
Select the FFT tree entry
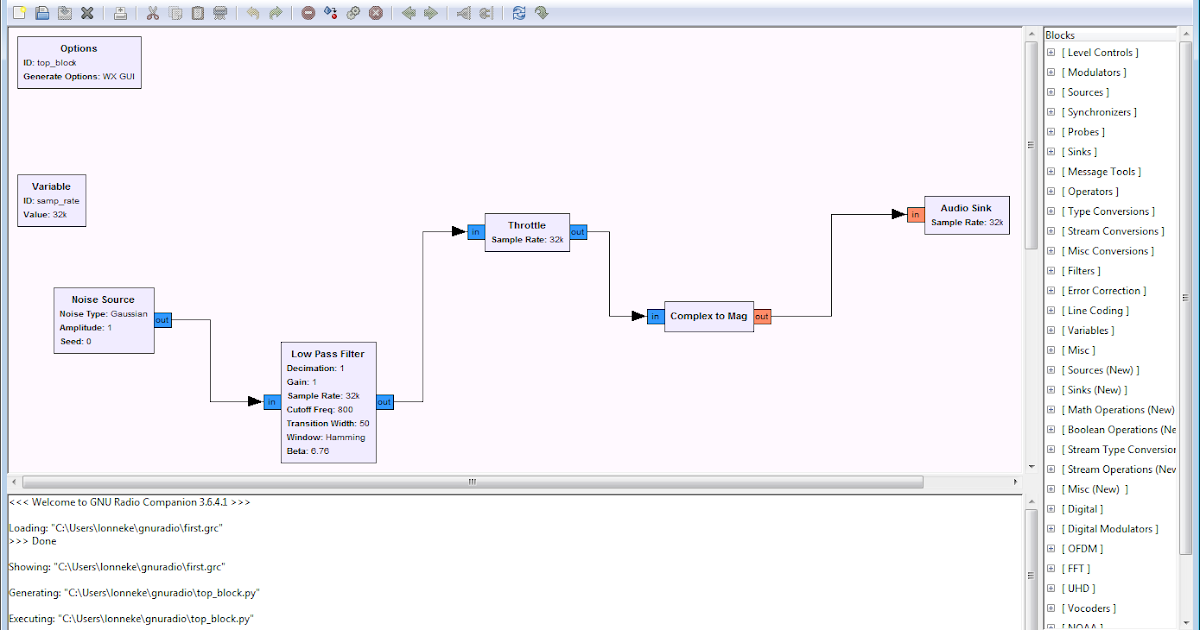(x=1076, y=569)
